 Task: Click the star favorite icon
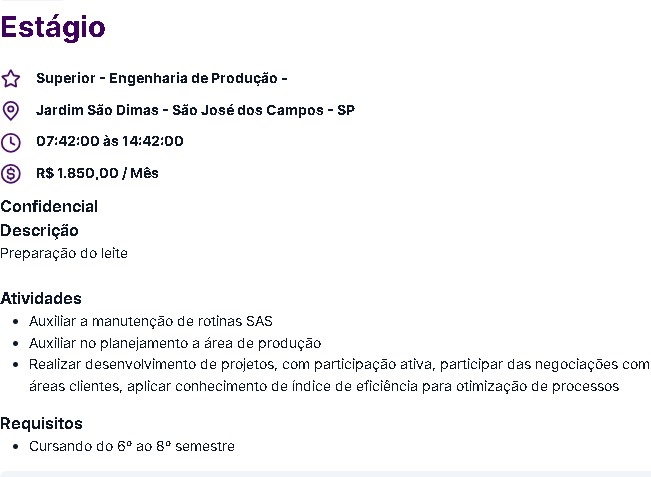[11, 79]
